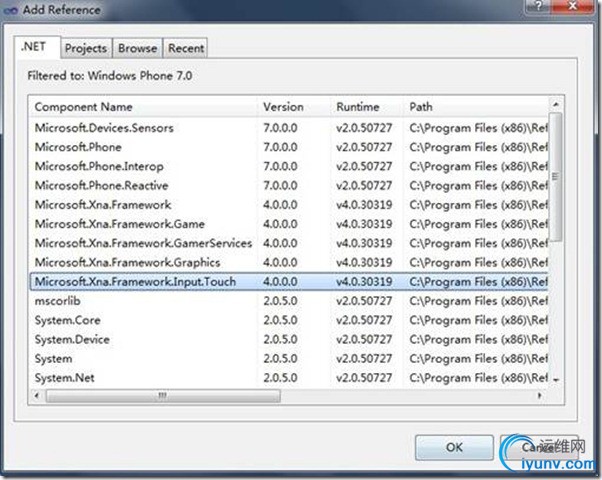Select the plain System component row
Screen dimensions: 602x480
coord(289,358)
